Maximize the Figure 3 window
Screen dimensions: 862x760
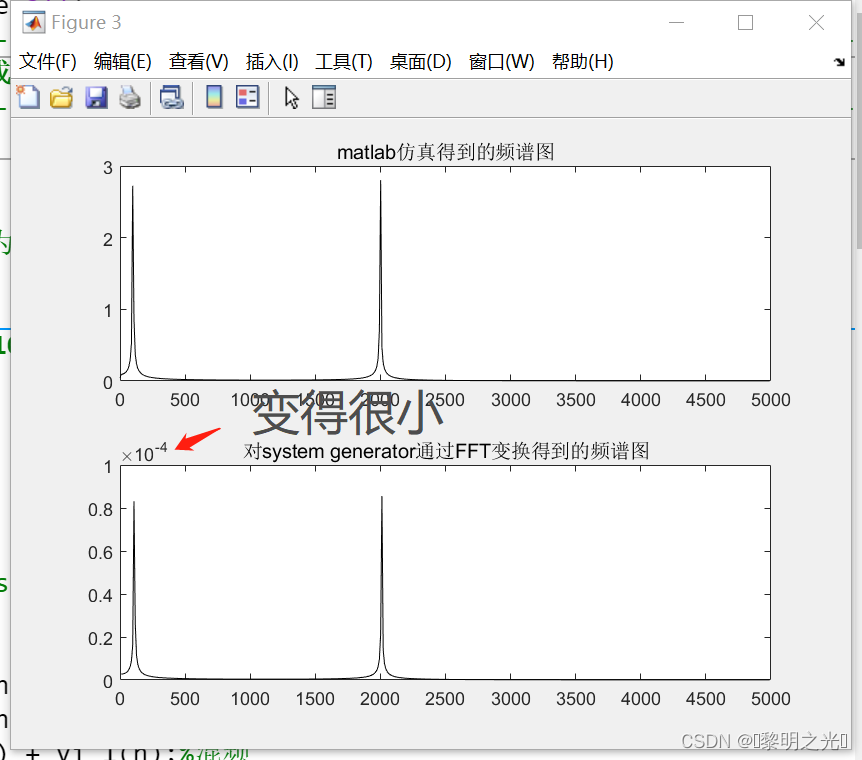click(x=744, y=22)
